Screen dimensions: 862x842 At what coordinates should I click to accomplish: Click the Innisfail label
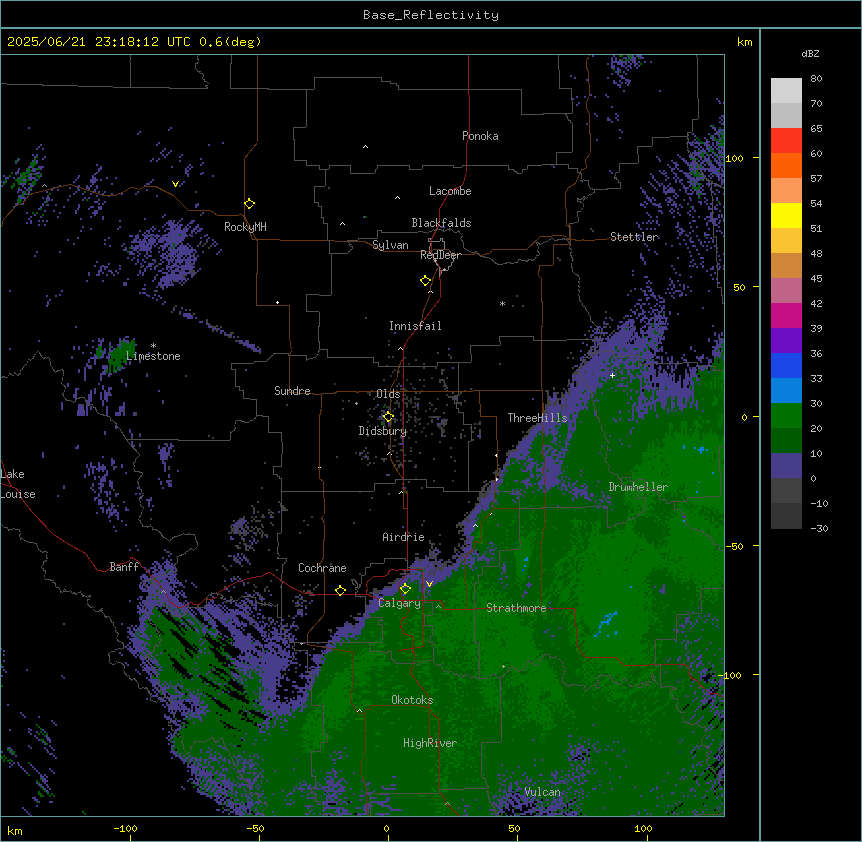coord(415,326)
